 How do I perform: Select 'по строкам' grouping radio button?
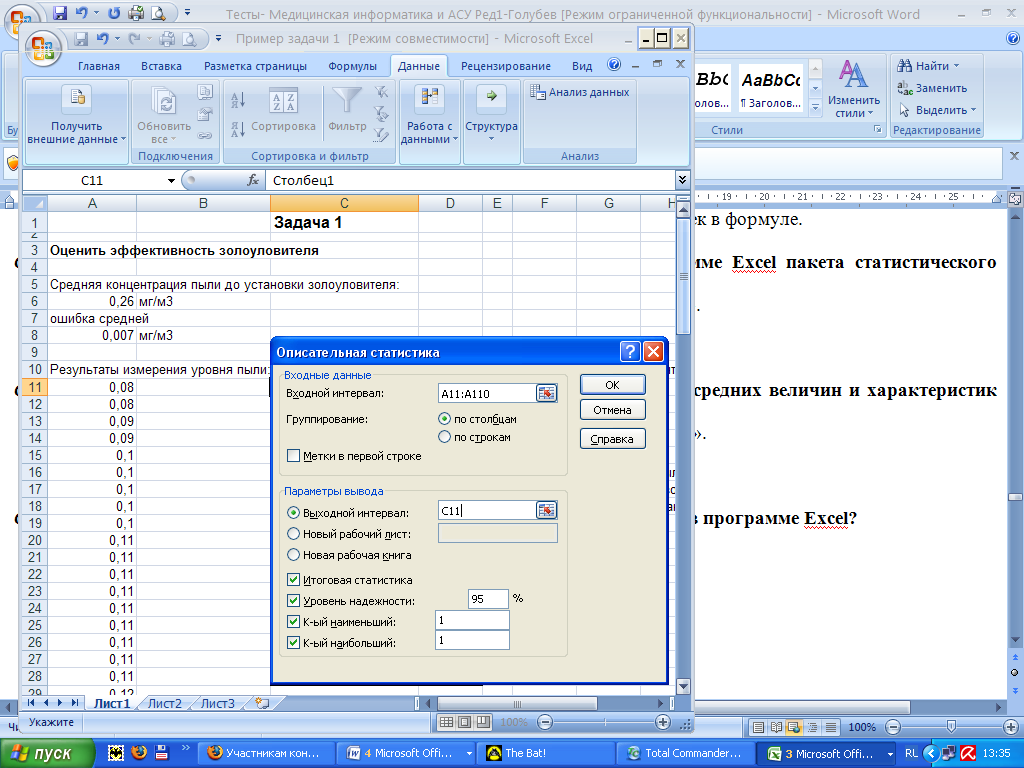pyautogui.click(x=445, y=437)
